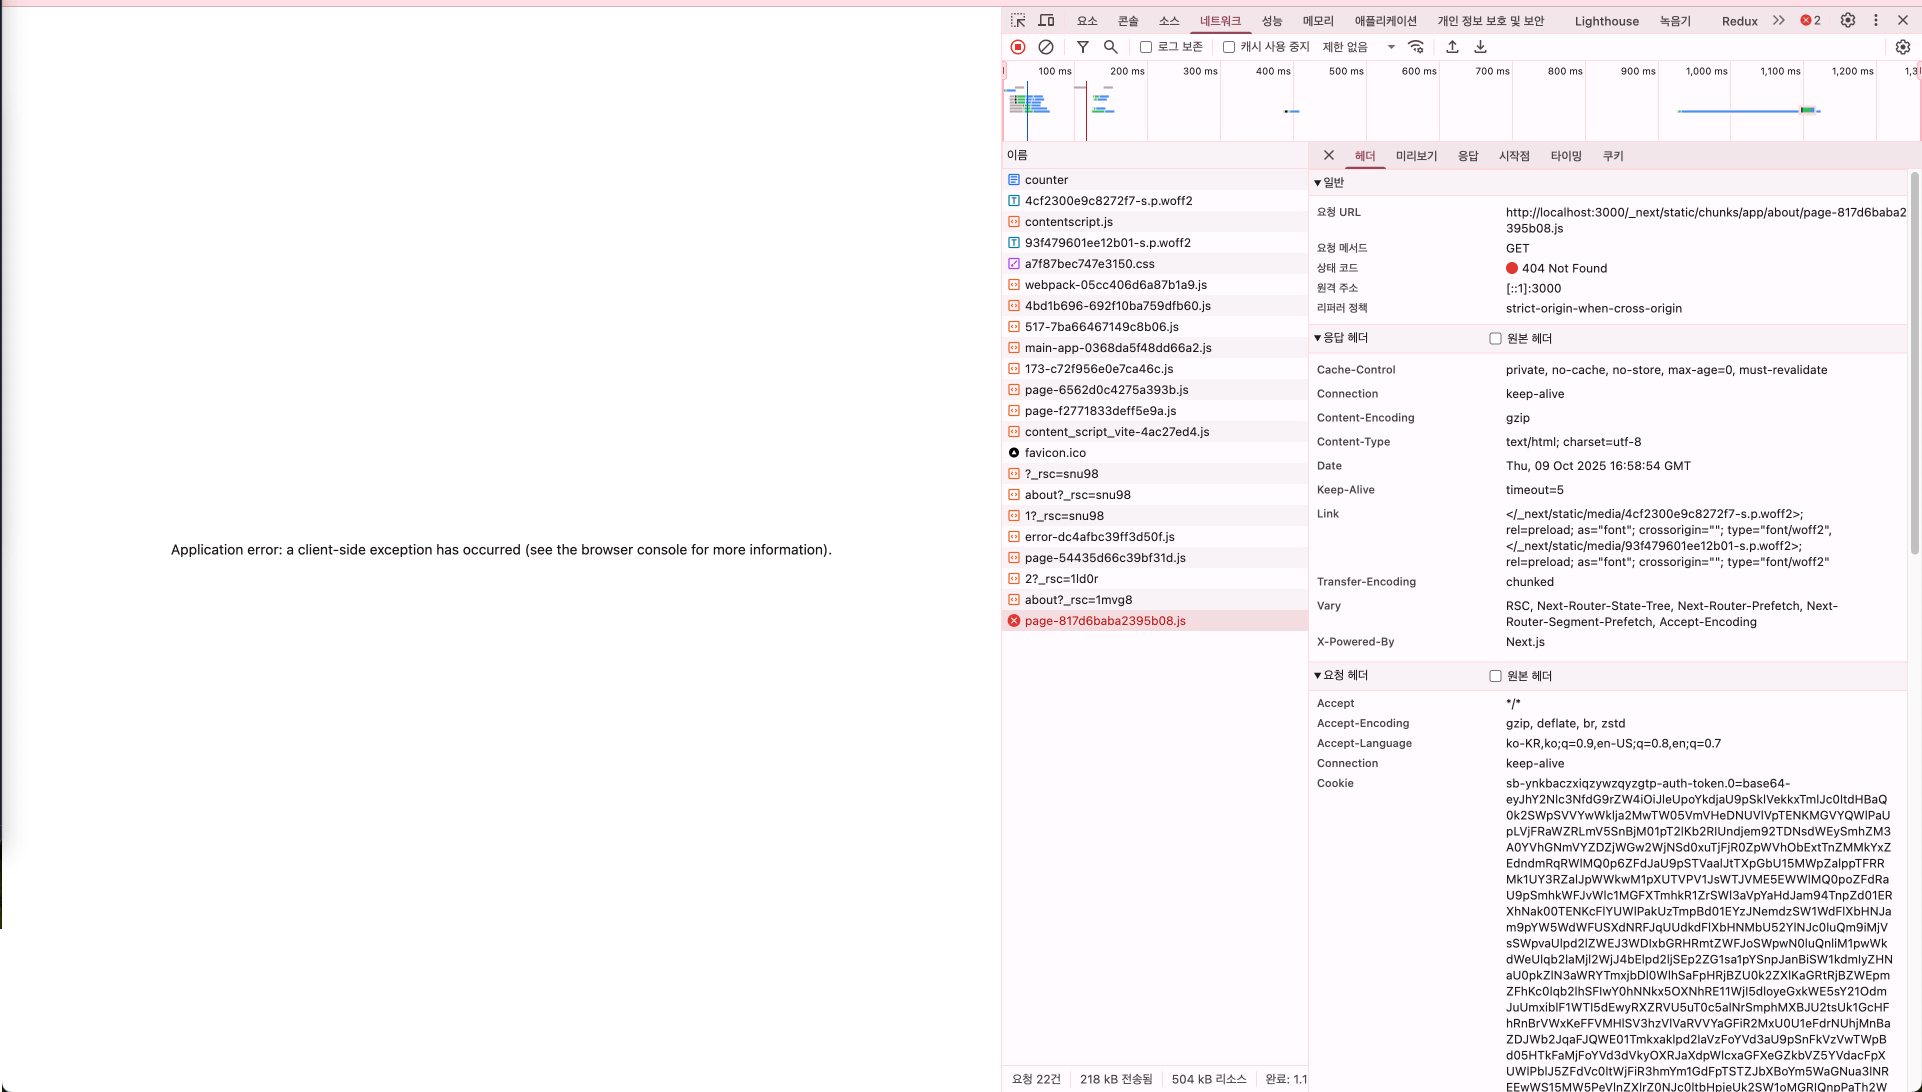Enable the 캐시 사용 중지 checkbox

[x=1229, y=47]
